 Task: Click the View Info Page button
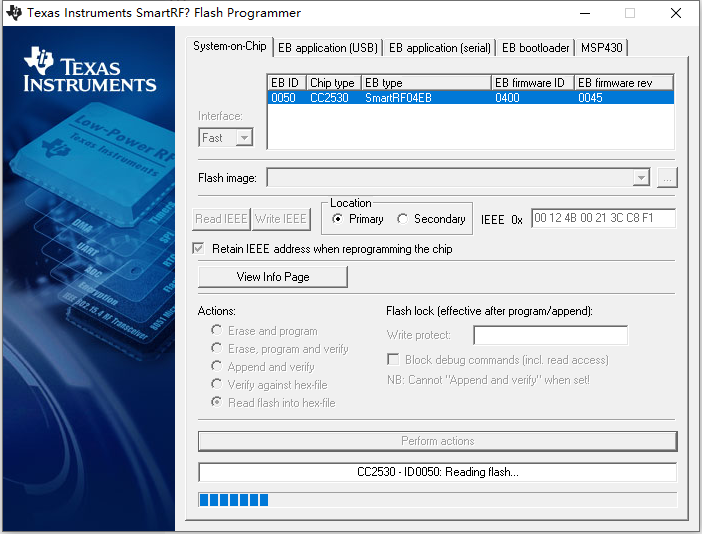click(x=273, y=277)
